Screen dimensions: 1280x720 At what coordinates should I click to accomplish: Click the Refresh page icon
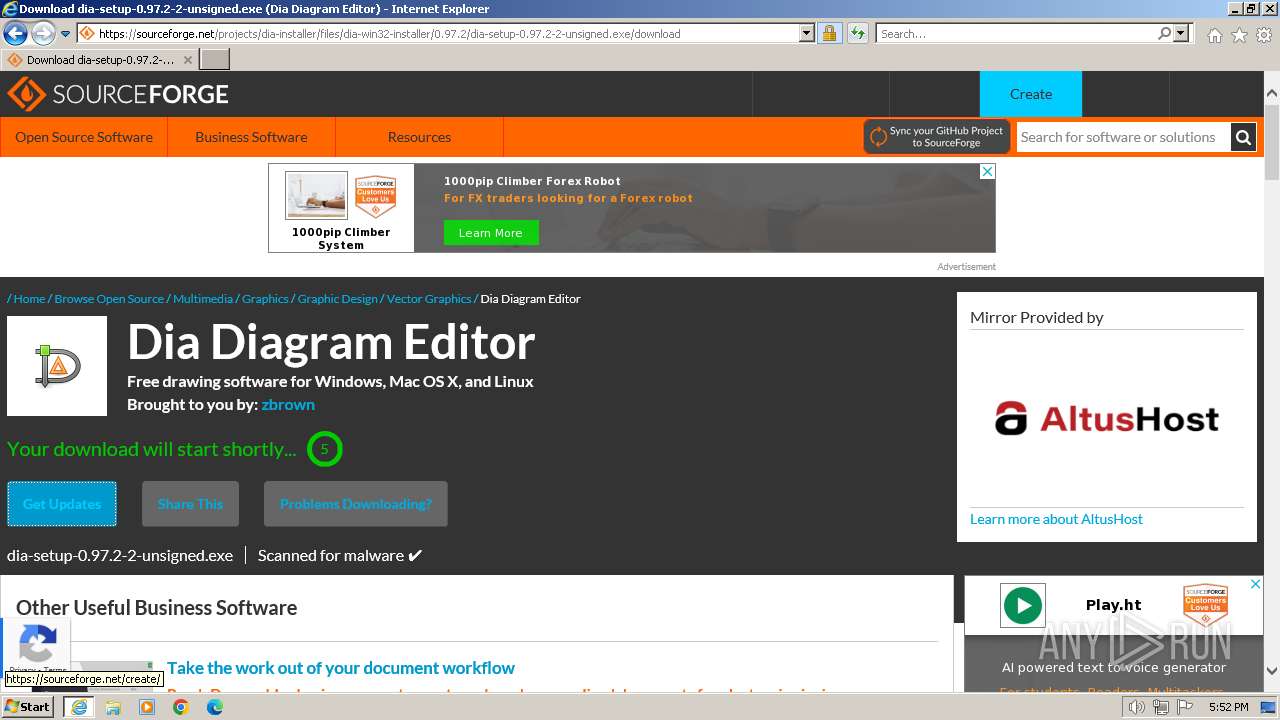857,34
